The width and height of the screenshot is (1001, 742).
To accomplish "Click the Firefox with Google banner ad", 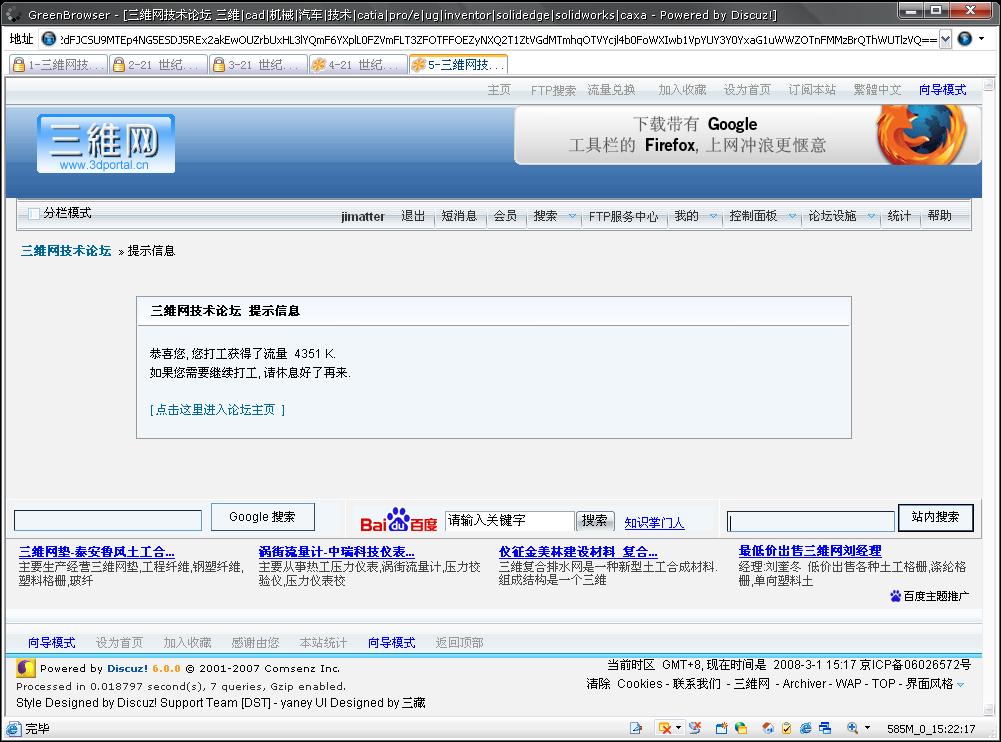I will [747, 135].
